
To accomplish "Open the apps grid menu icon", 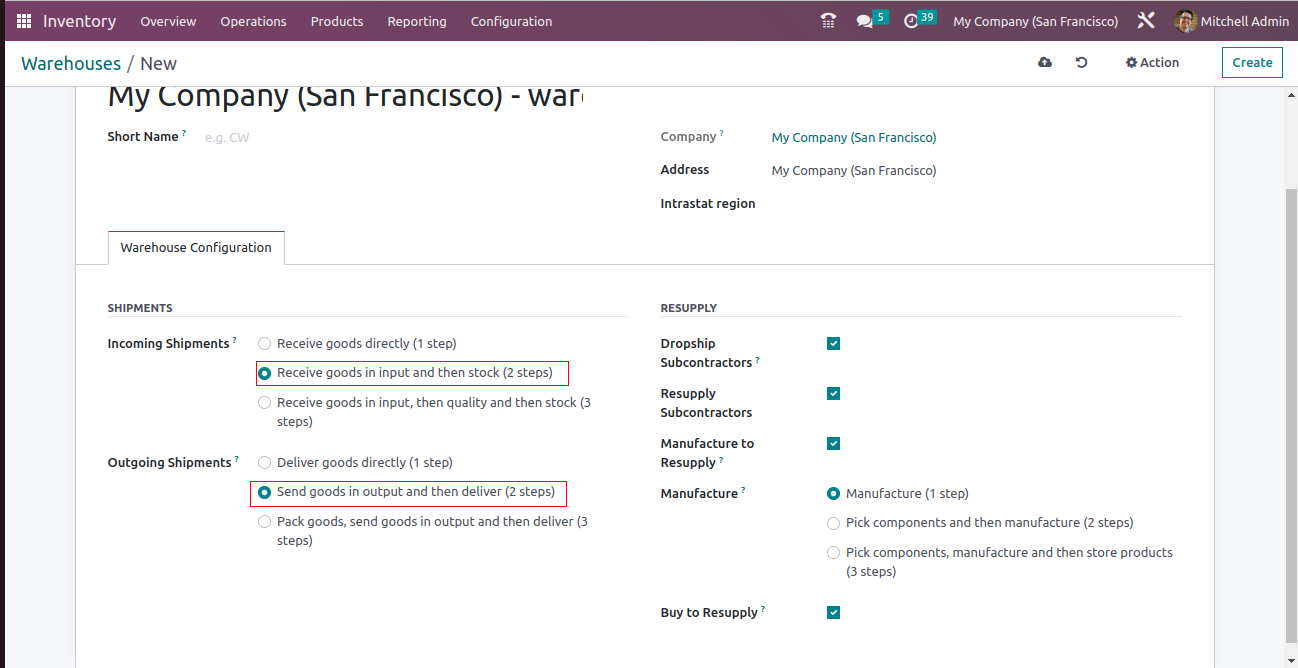I will click(24, 21).
